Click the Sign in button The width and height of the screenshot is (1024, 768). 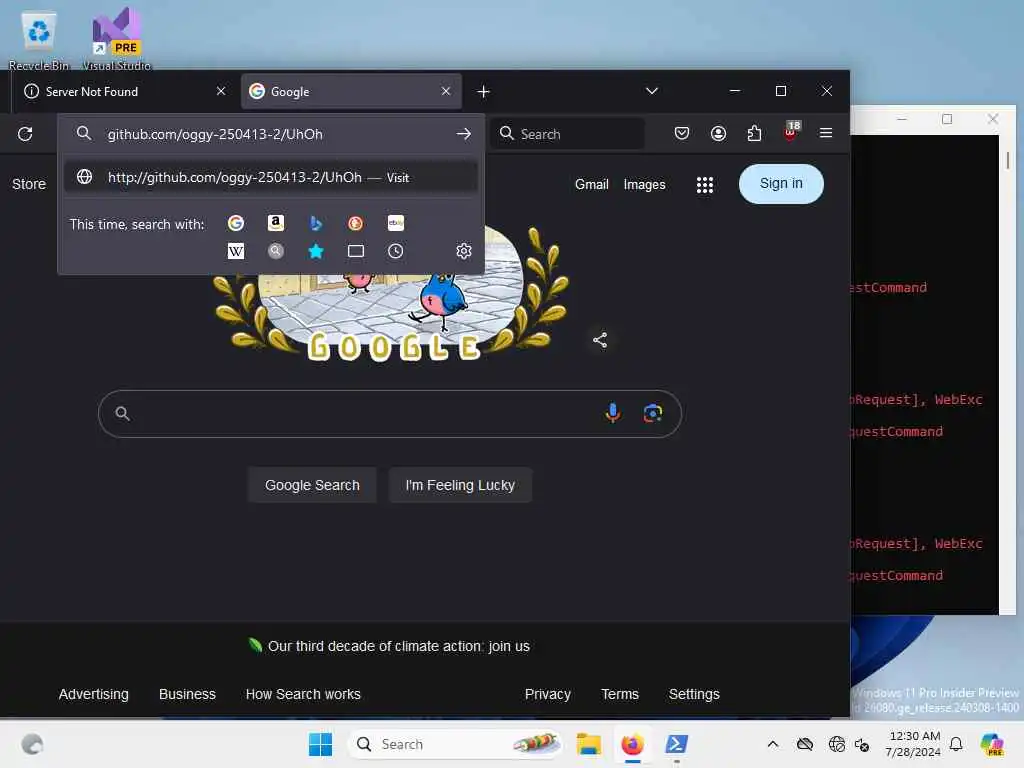pos(781,184)
